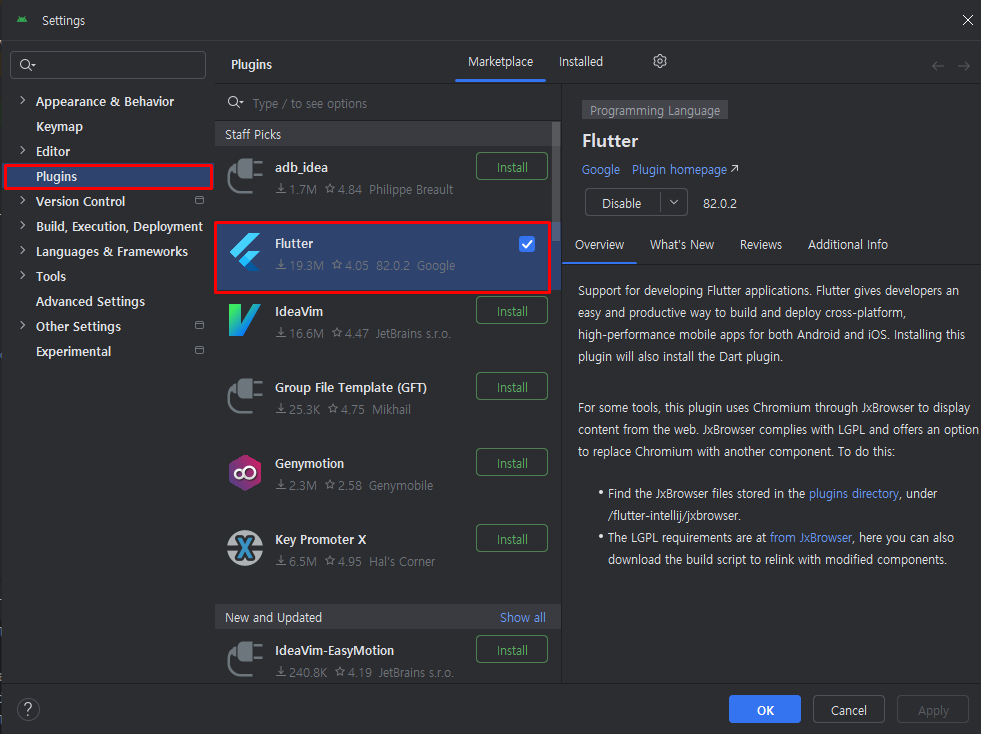Click the Apply button
Screen dimensions: 981x734
pos(933,710)
